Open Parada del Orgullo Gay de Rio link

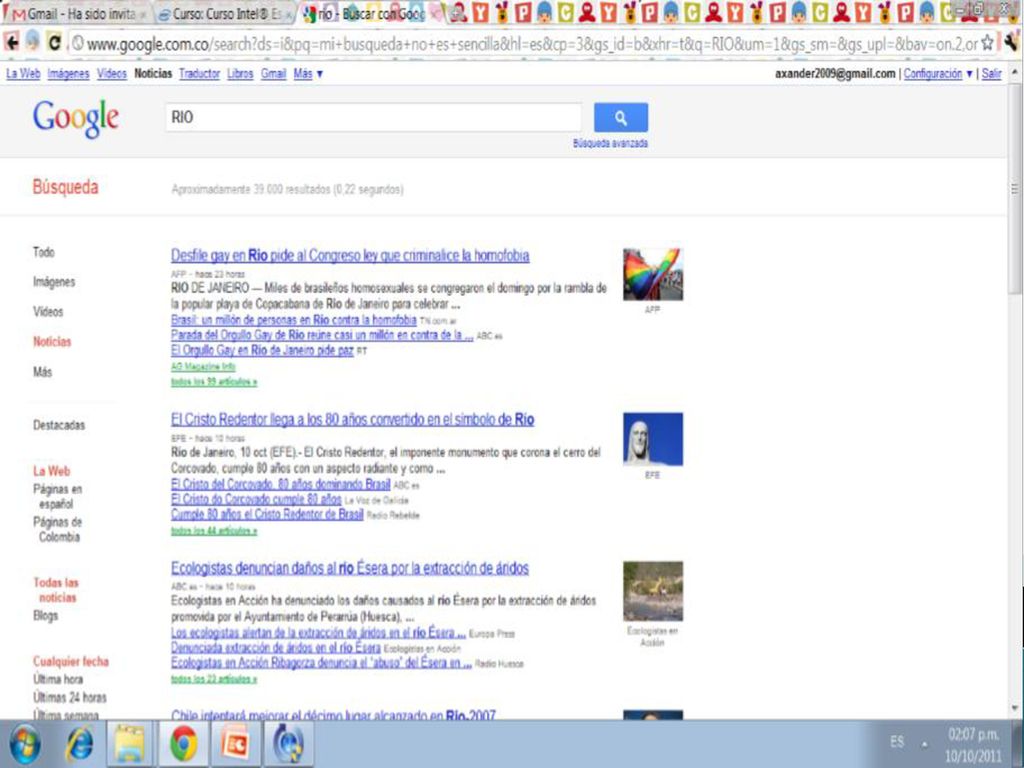[x=322, y=335]
